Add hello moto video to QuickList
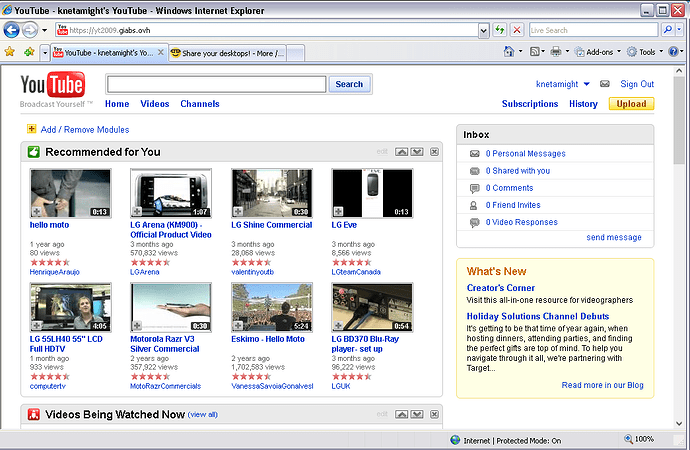The width and height of the screenshot is (690, 450). pyautogui.click(x=37, y=212)
